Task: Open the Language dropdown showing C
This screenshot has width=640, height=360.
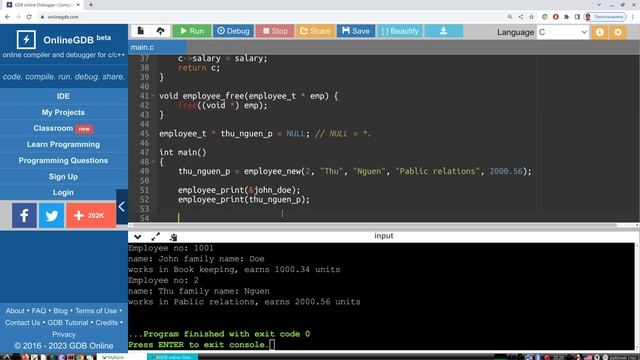Action: pyautogui.click(x=562, y=32)
